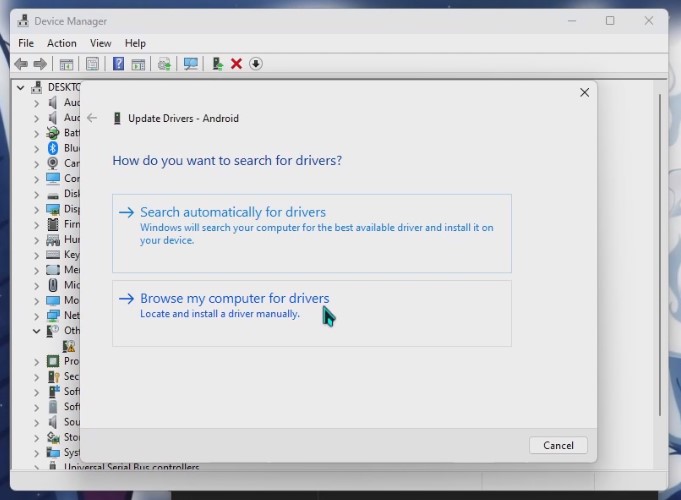681x500 pixels.
Task: Collapse the Other devices tree node
Action: (x=36, y=331)
